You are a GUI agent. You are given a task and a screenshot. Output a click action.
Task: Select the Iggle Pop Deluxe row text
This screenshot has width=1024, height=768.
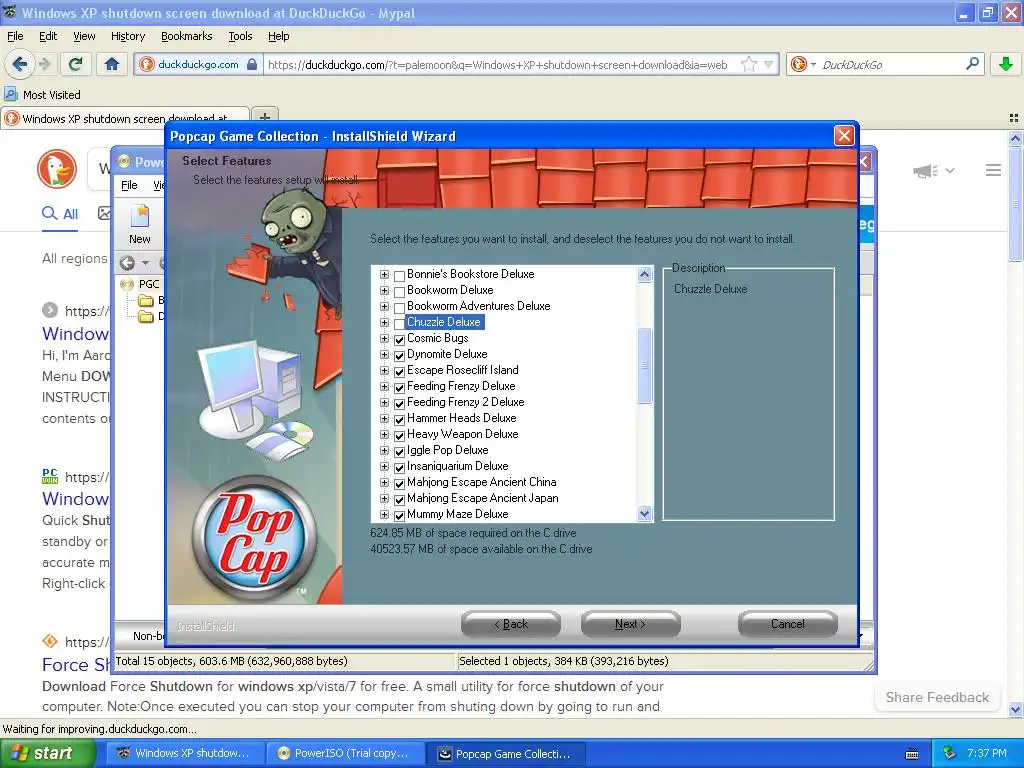click(x=447, y=450)
